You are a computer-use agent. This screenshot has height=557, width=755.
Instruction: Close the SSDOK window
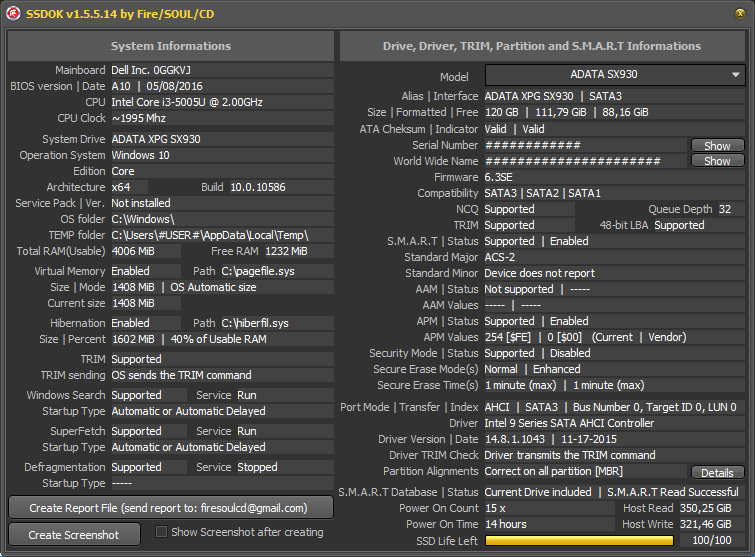pos(740,13)
